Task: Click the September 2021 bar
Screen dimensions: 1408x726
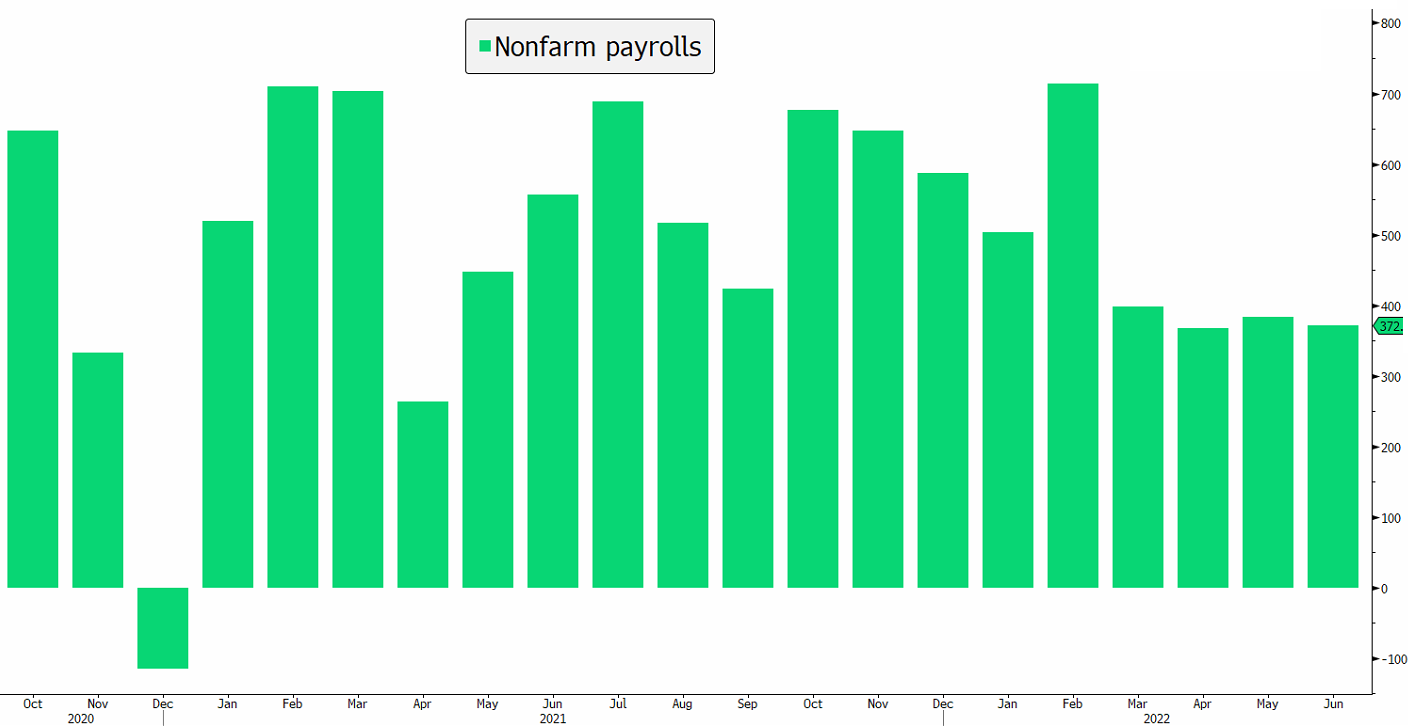Action: (747, 438)
